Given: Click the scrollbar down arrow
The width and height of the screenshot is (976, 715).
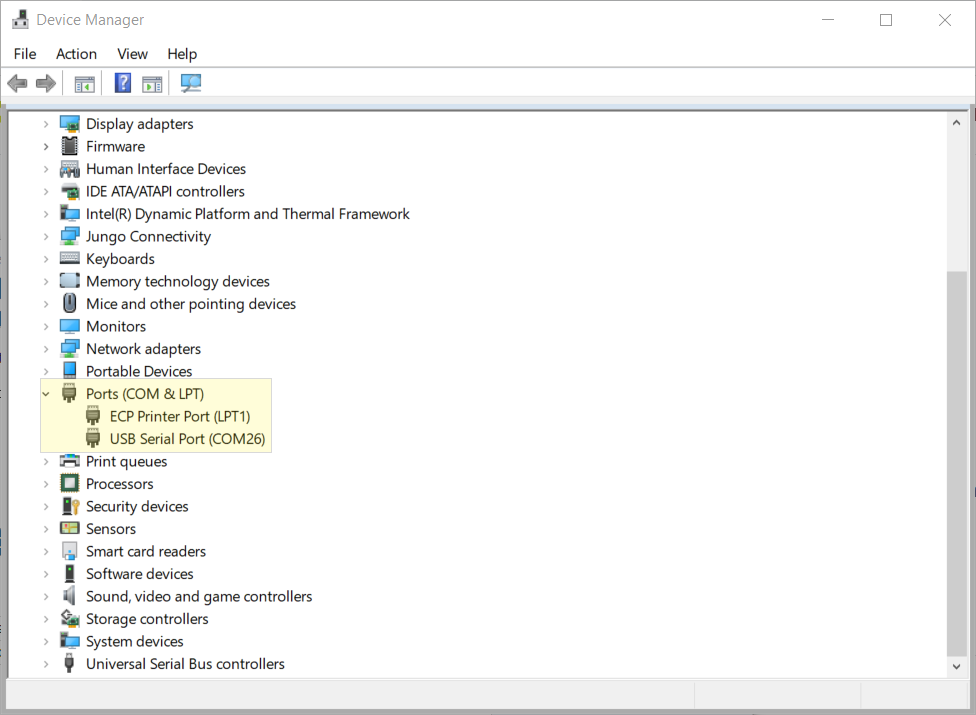Looking at the screenshot, I should click(x=956, y=666).
